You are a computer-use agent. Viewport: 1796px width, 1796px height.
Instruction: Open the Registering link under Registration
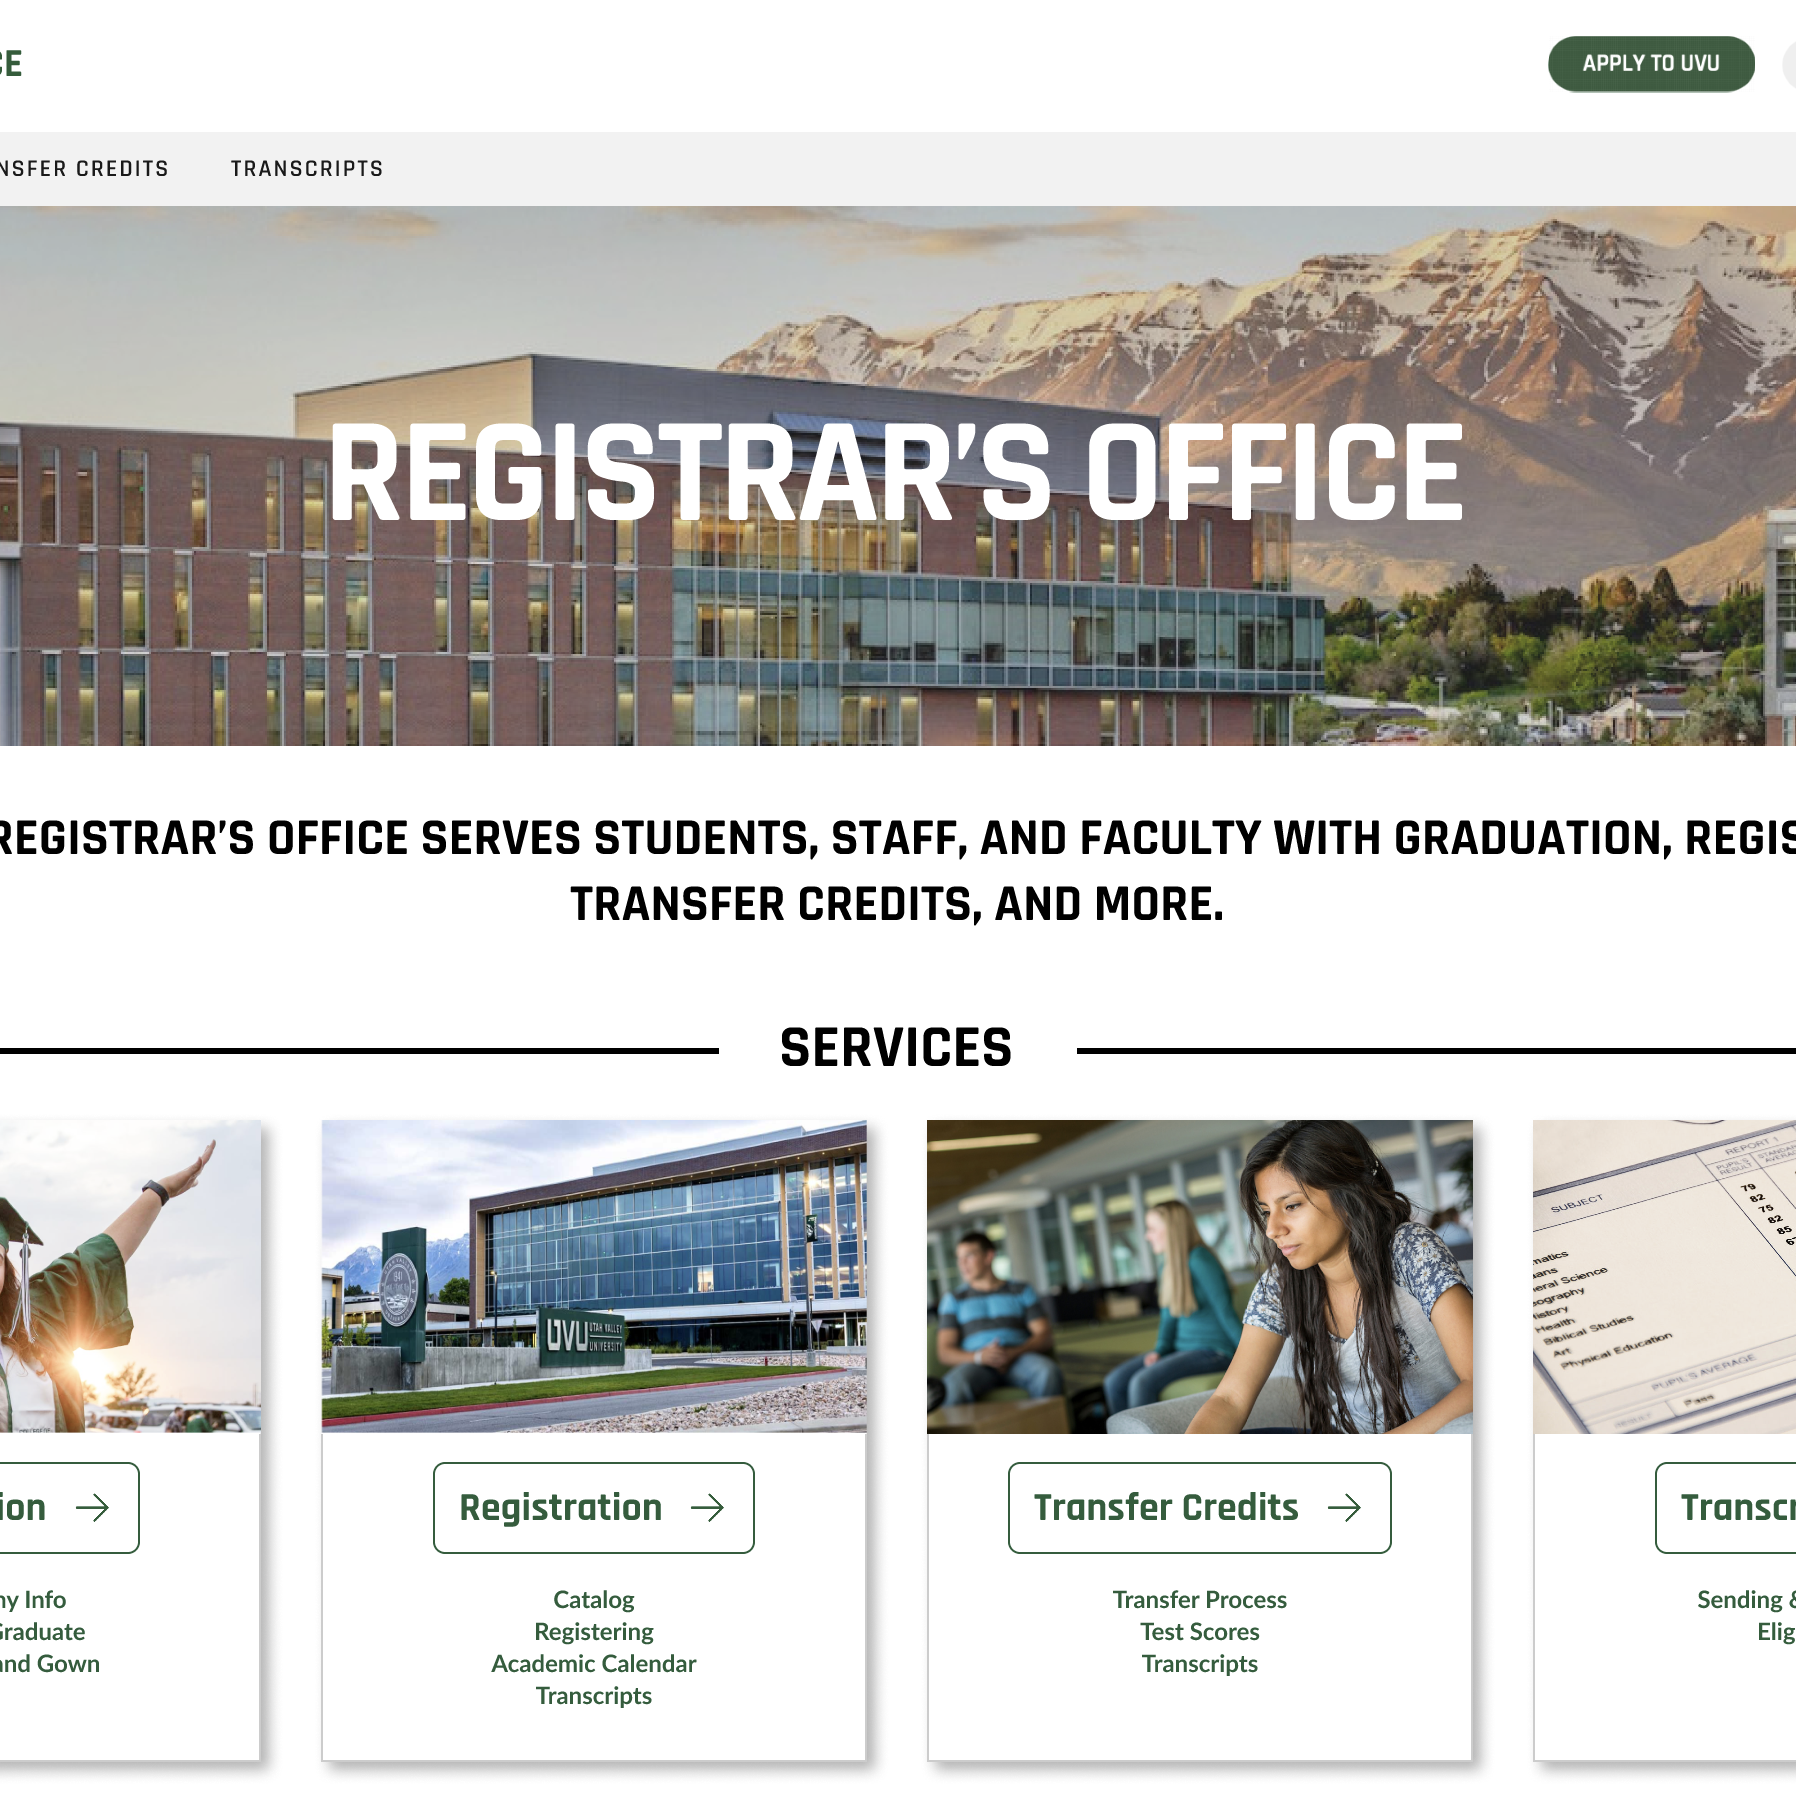pyautogui.click(x=594, y=1632)
